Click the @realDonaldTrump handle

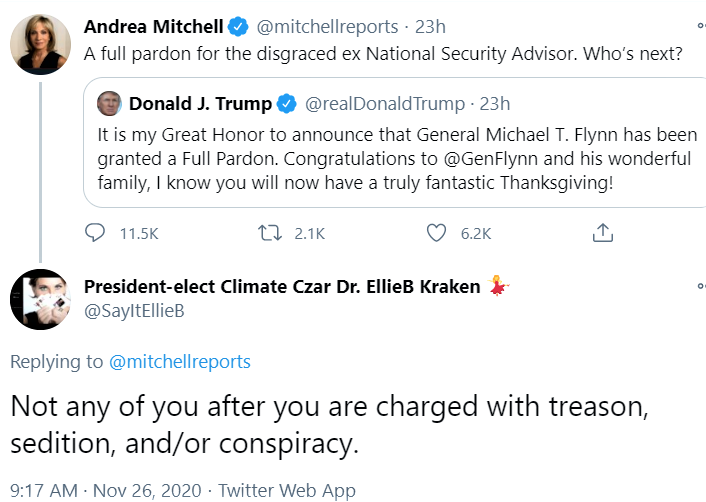pos(385,103)
